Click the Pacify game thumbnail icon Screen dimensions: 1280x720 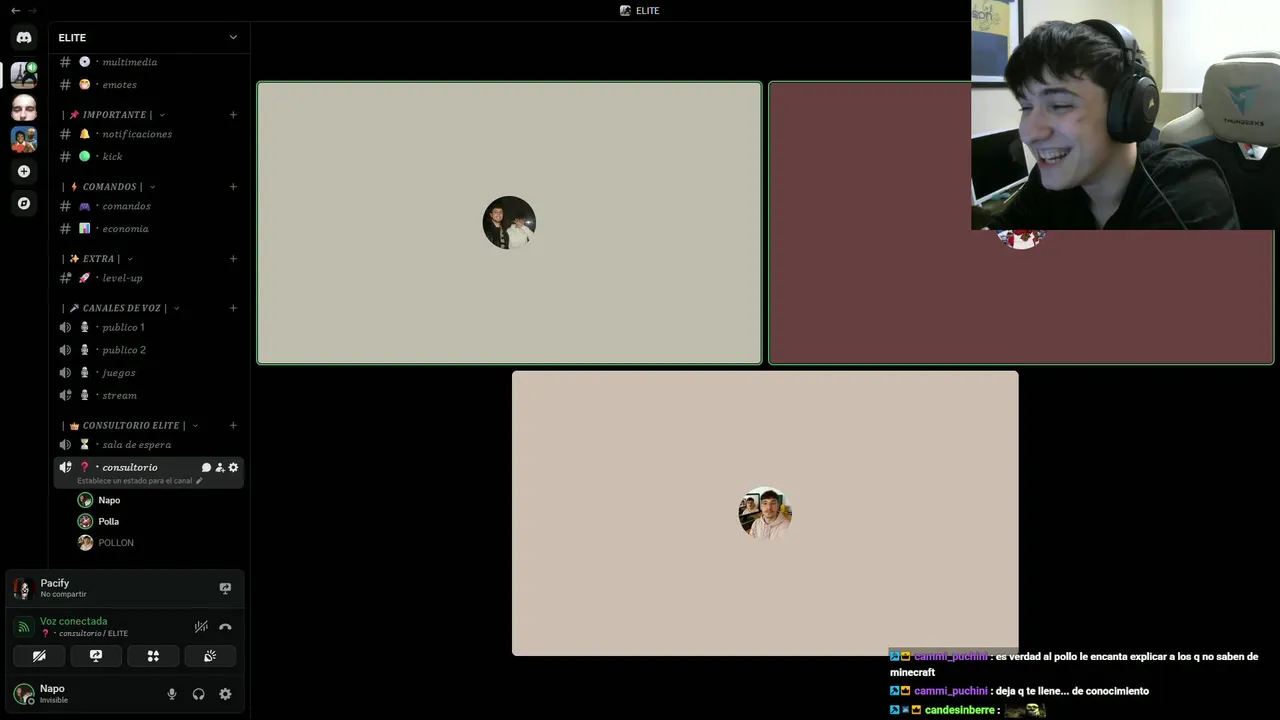tap(23, 588)
